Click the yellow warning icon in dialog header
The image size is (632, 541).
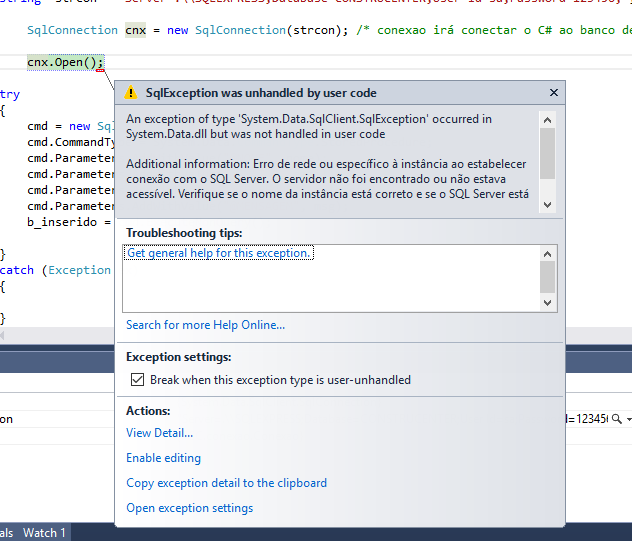pos(131,93)
